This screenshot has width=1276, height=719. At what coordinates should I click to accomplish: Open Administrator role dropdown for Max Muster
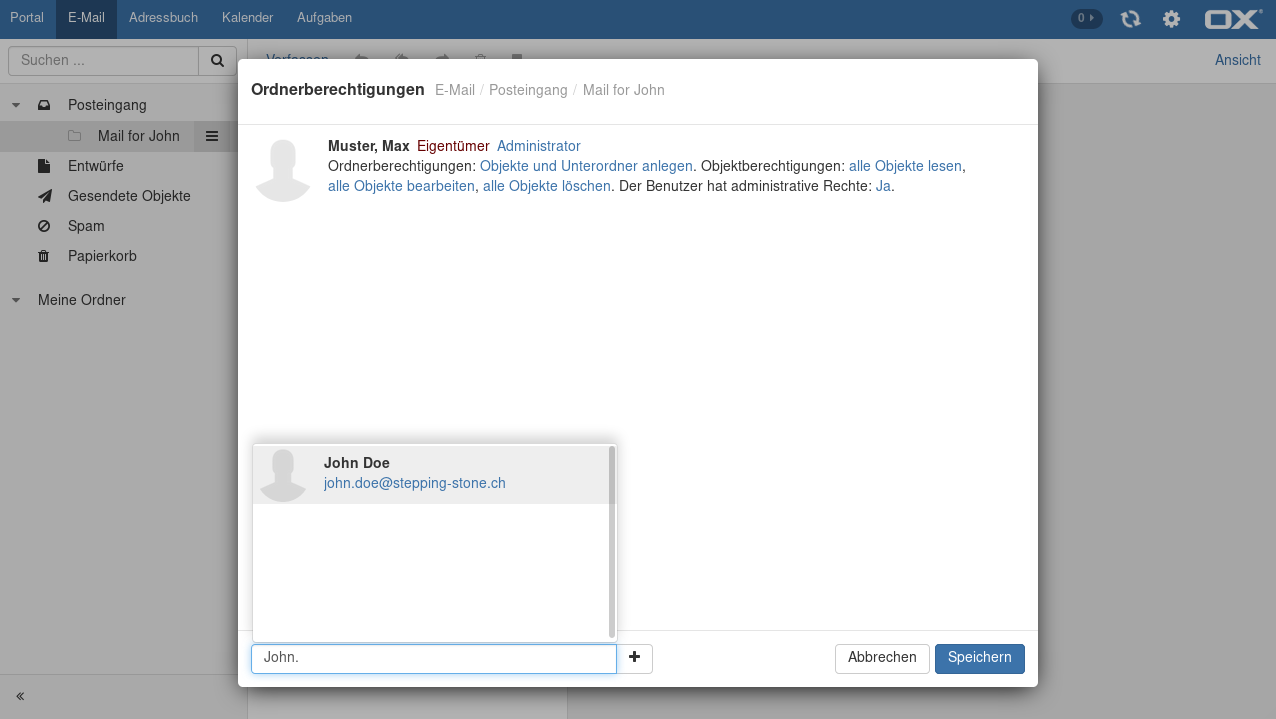click(538, 146)
